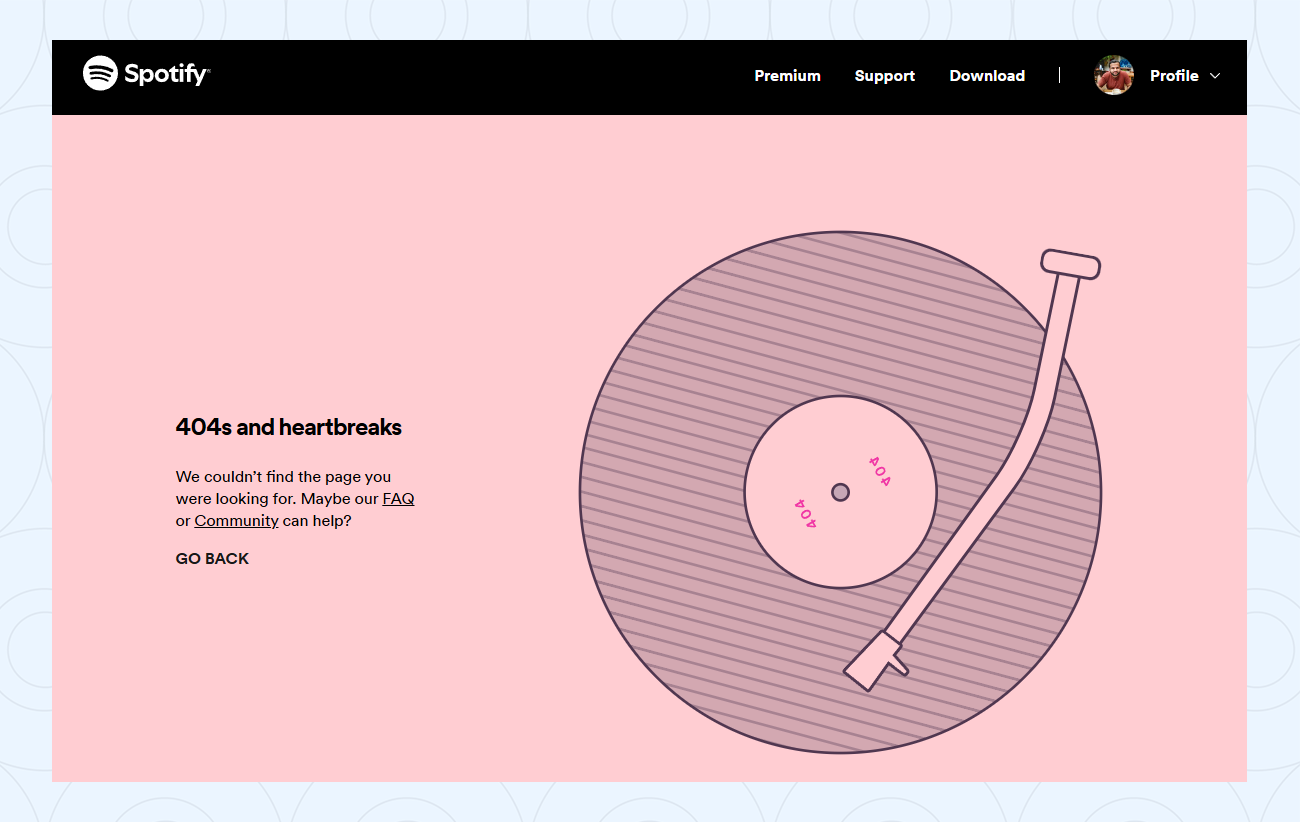Click the "We couldn't find the page you" text

click(x=283, y=477)
